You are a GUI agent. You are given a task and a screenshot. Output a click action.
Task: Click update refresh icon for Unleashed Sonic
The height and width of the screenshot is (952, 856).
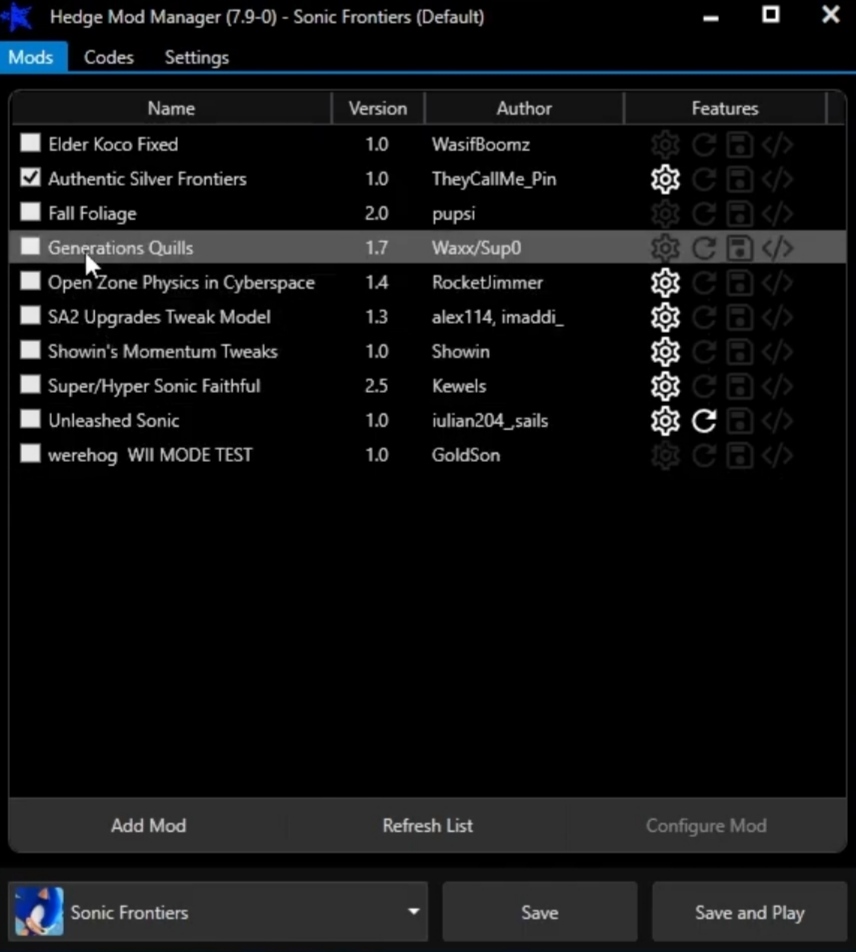(x=704, y=421)
